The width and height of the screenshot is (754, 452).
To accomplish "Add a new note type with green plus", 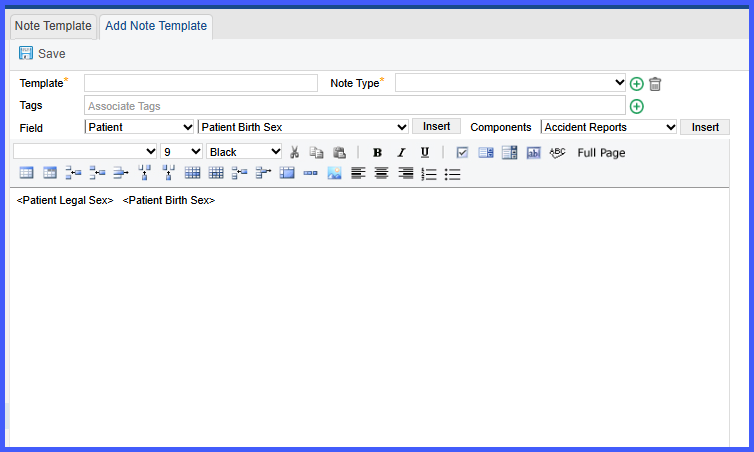I will [x=636, y=84].
